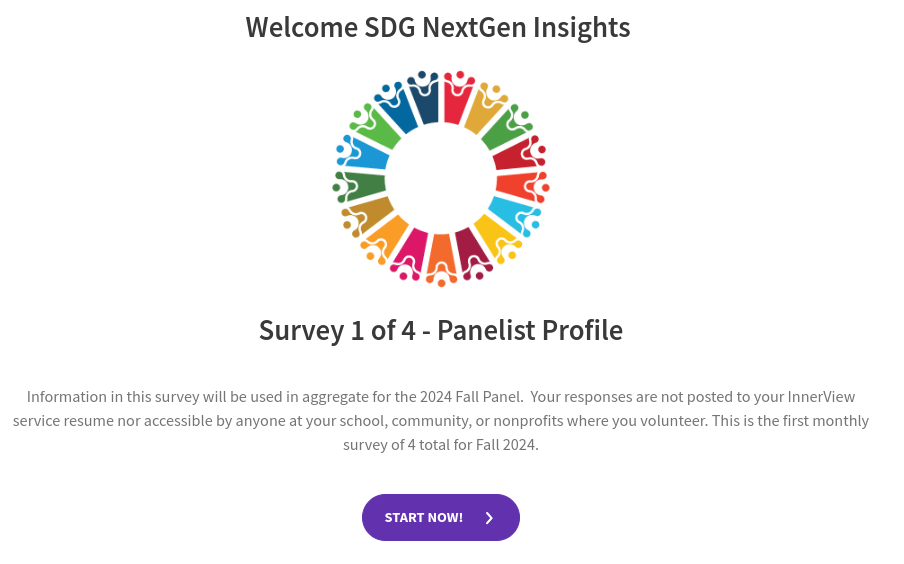Click the white center of the SDG logo

pos(441,179)
